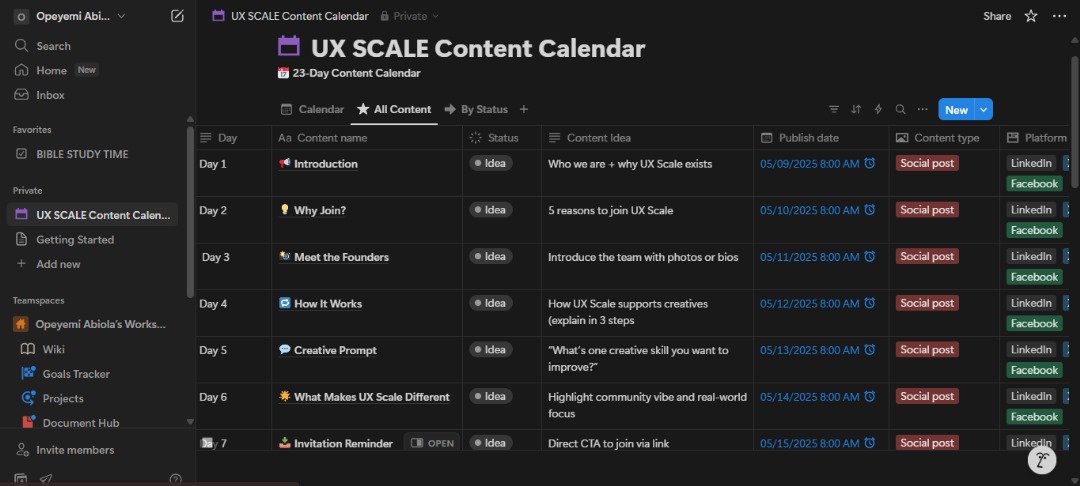Add a new view with plus icon
The height and width of the screenshot is (486, 1080).
523,109
